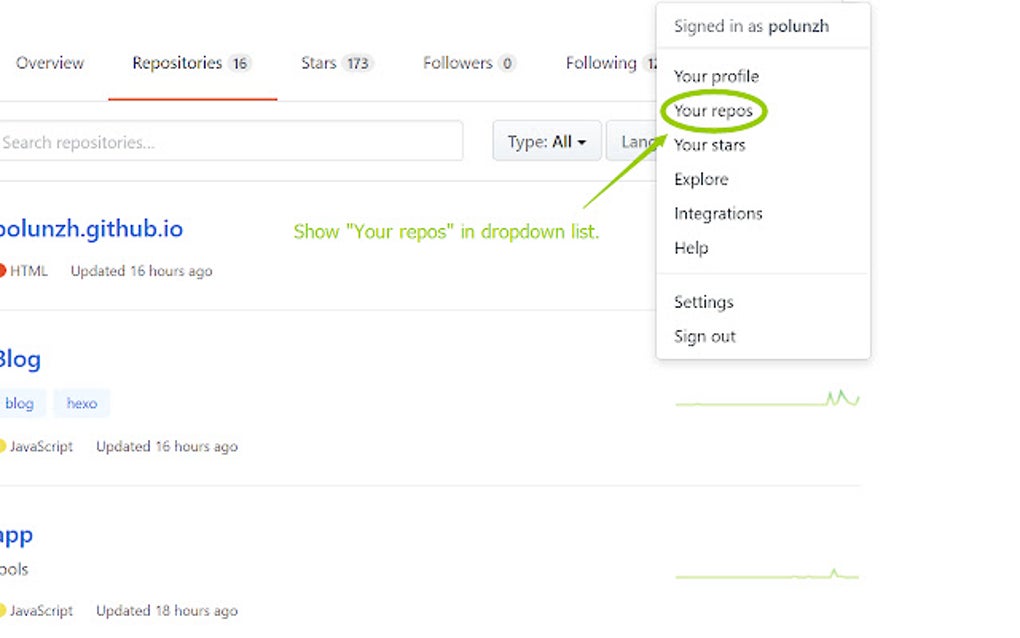Select the hexo topic tag
Viewport: 1020px width, 638px height.
pos(82,404)
